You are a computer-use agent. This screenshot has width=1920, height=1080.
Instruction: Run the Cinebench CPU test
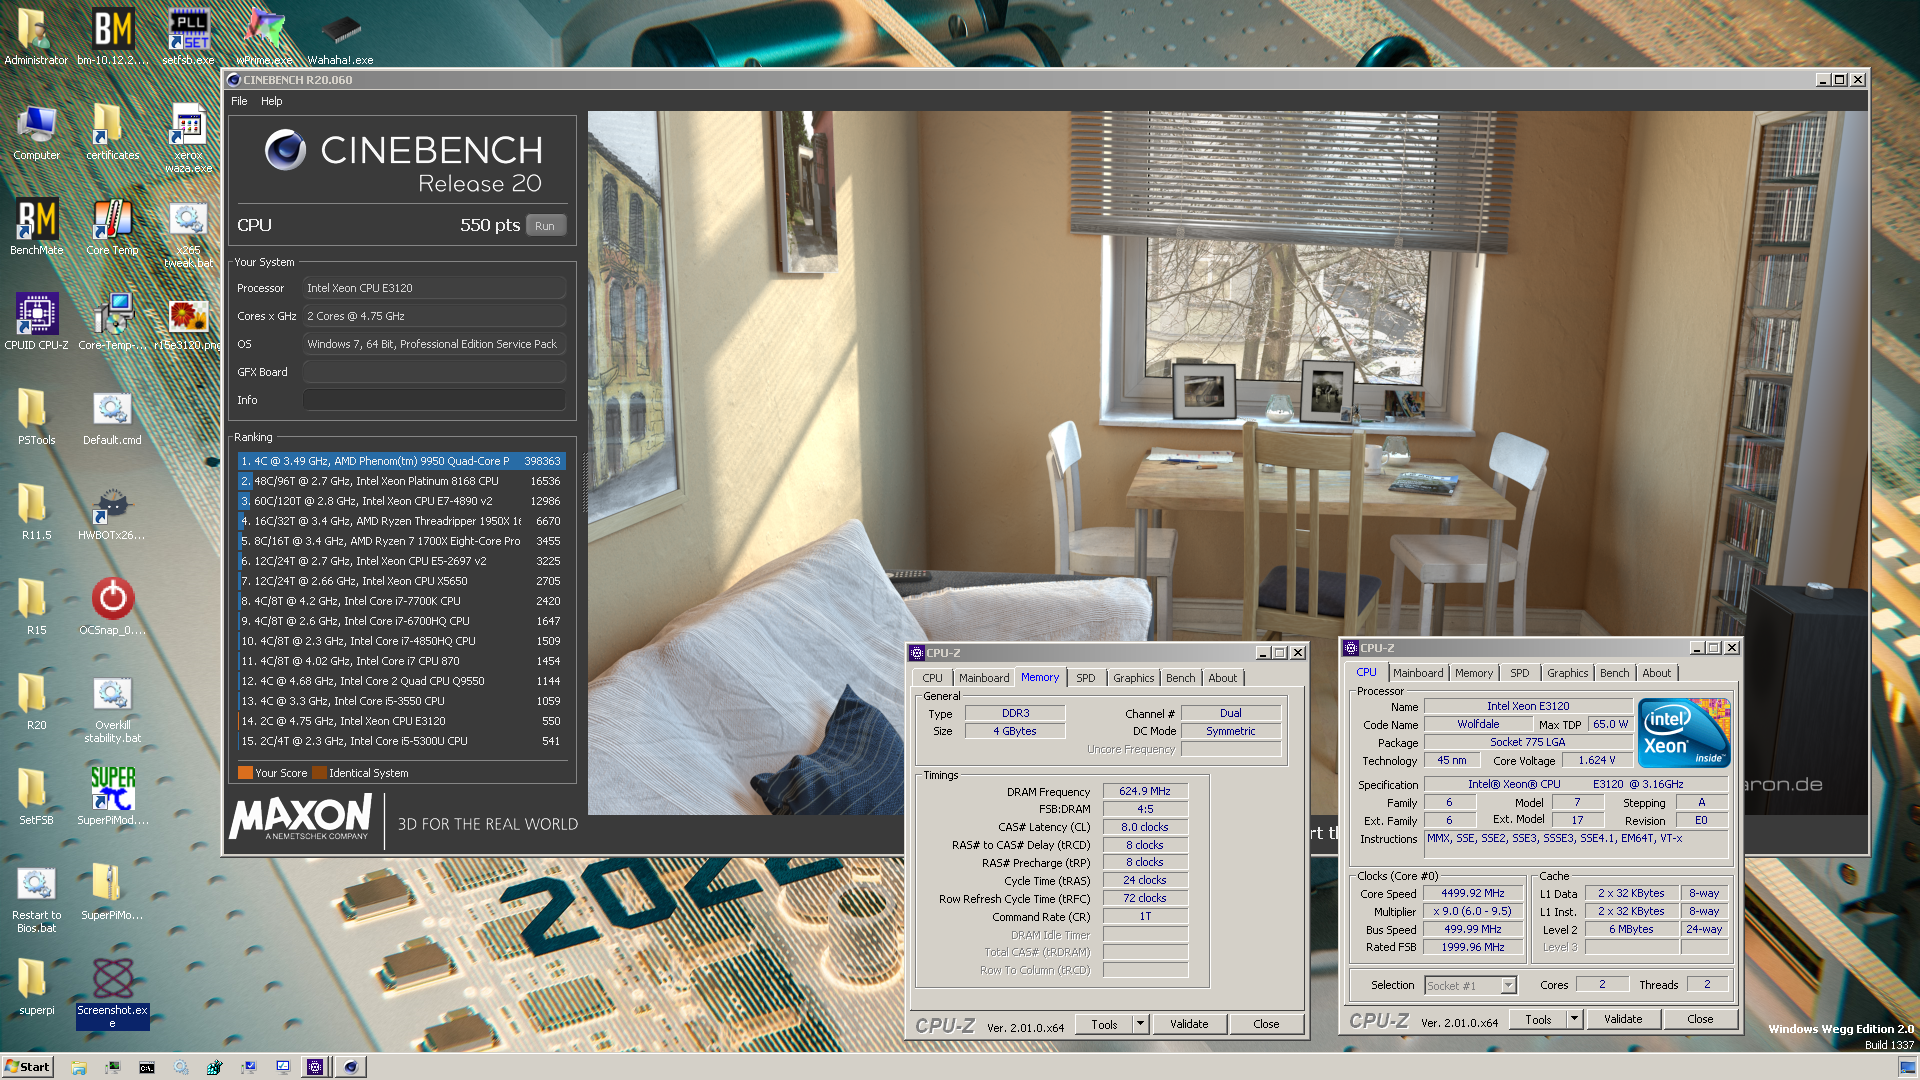[545, 226]
